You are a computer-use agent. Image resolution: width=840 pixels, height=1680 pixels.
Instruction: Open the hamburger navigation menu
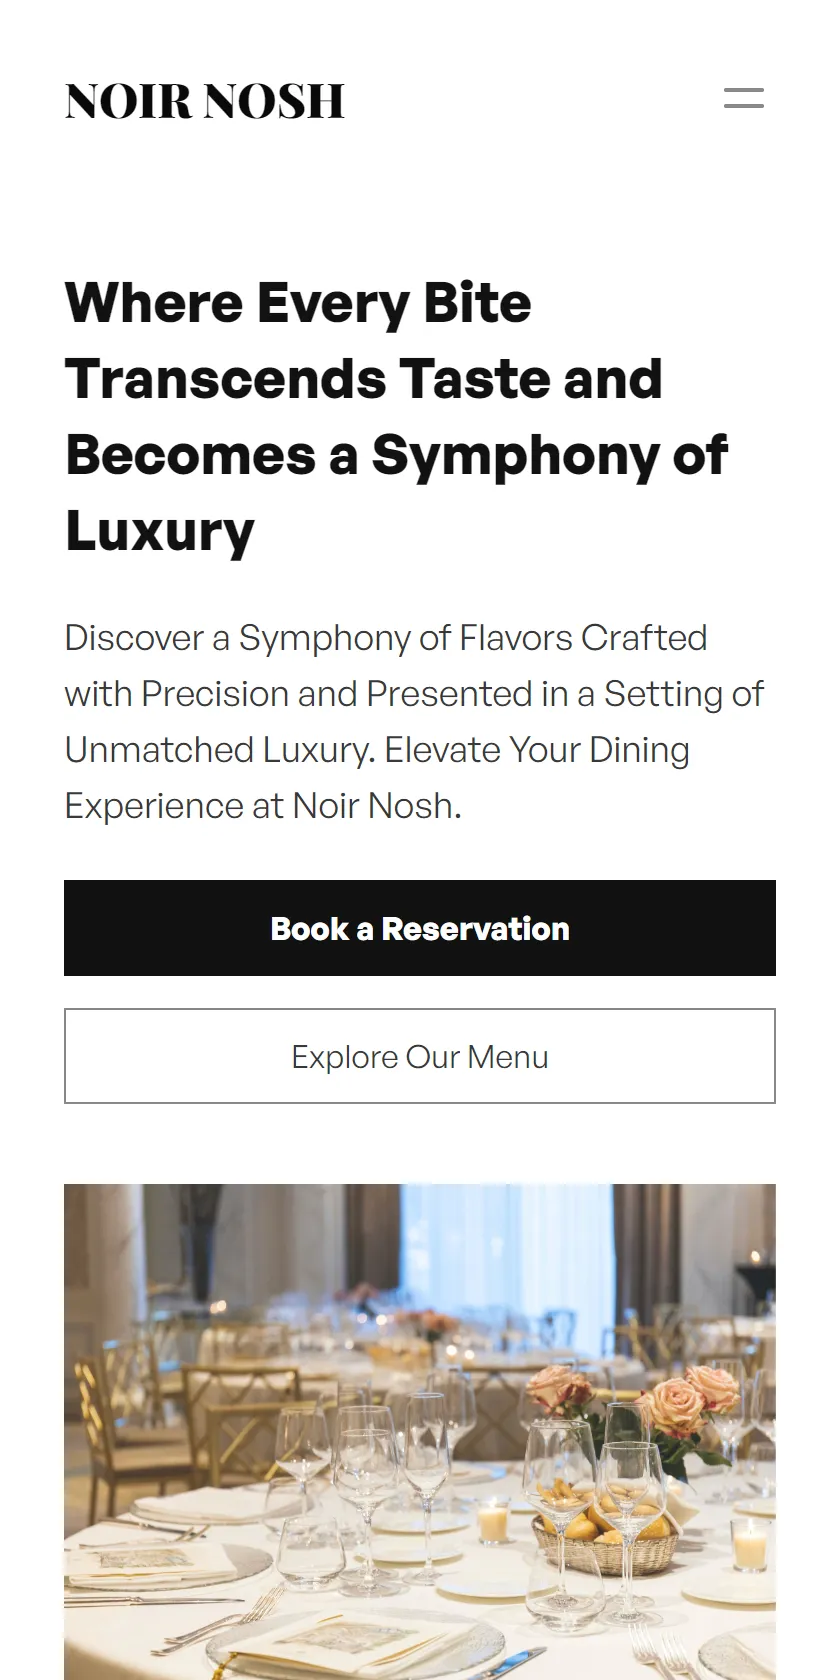(744, 98)
